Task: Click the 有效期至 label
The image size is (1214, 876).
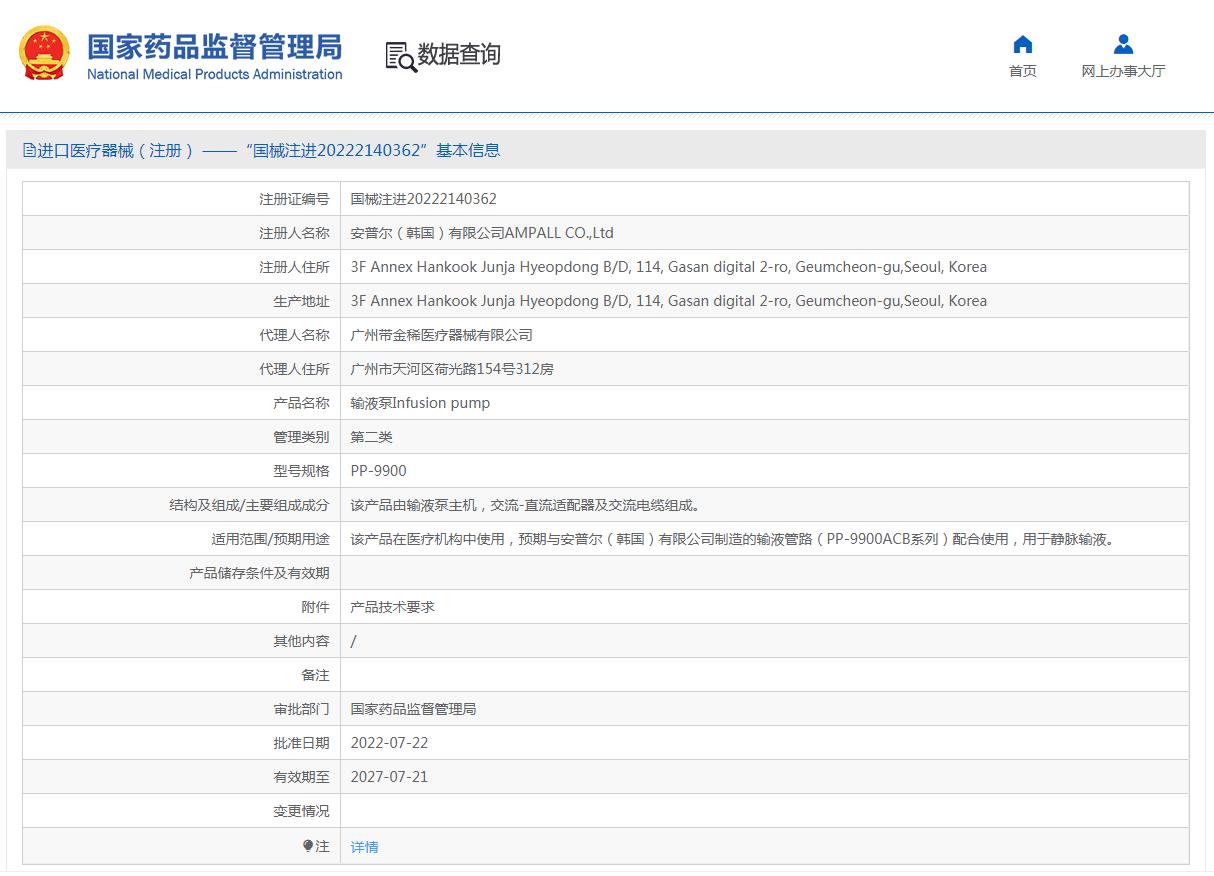Action: 301,777
